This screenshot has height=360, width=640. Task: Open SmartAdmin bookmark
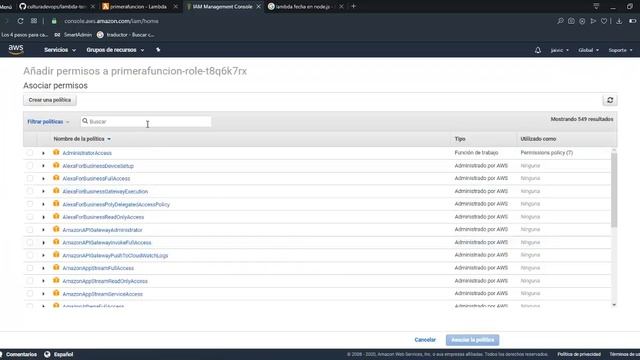coord(73,35)
